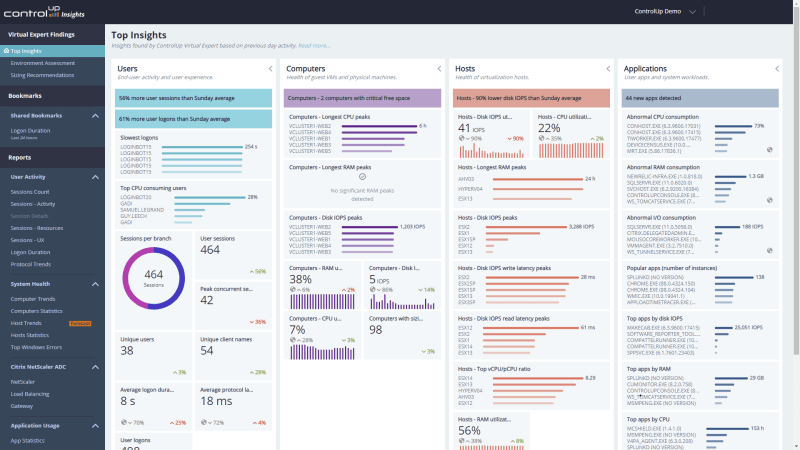The image size is (800, 450).
Task: Collapse the System Health section
Action: tap(95, 284)
